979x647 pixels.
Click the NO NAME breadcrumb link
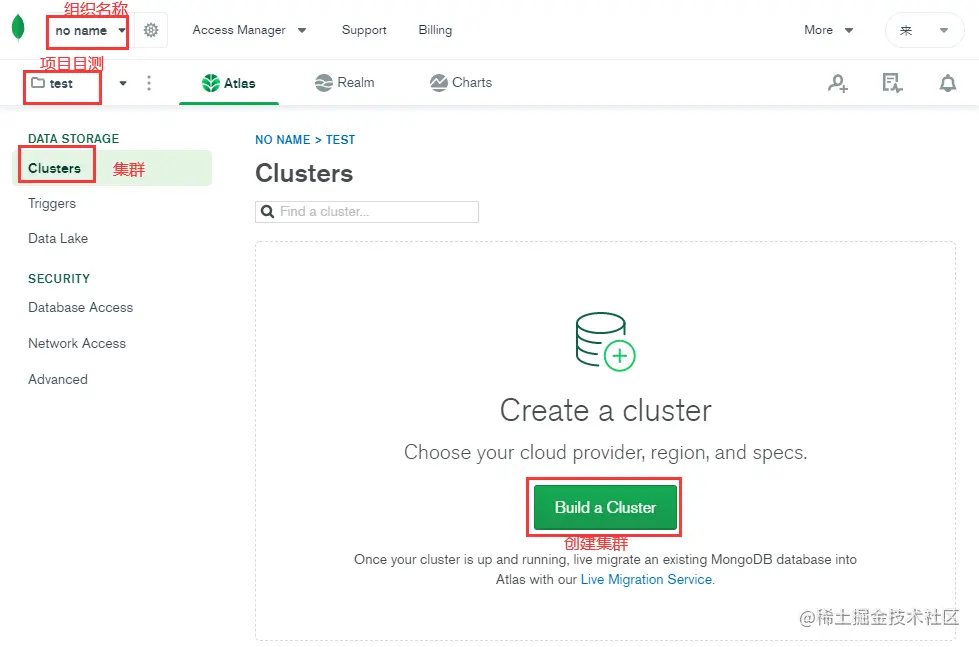click(x=282, y=140)
